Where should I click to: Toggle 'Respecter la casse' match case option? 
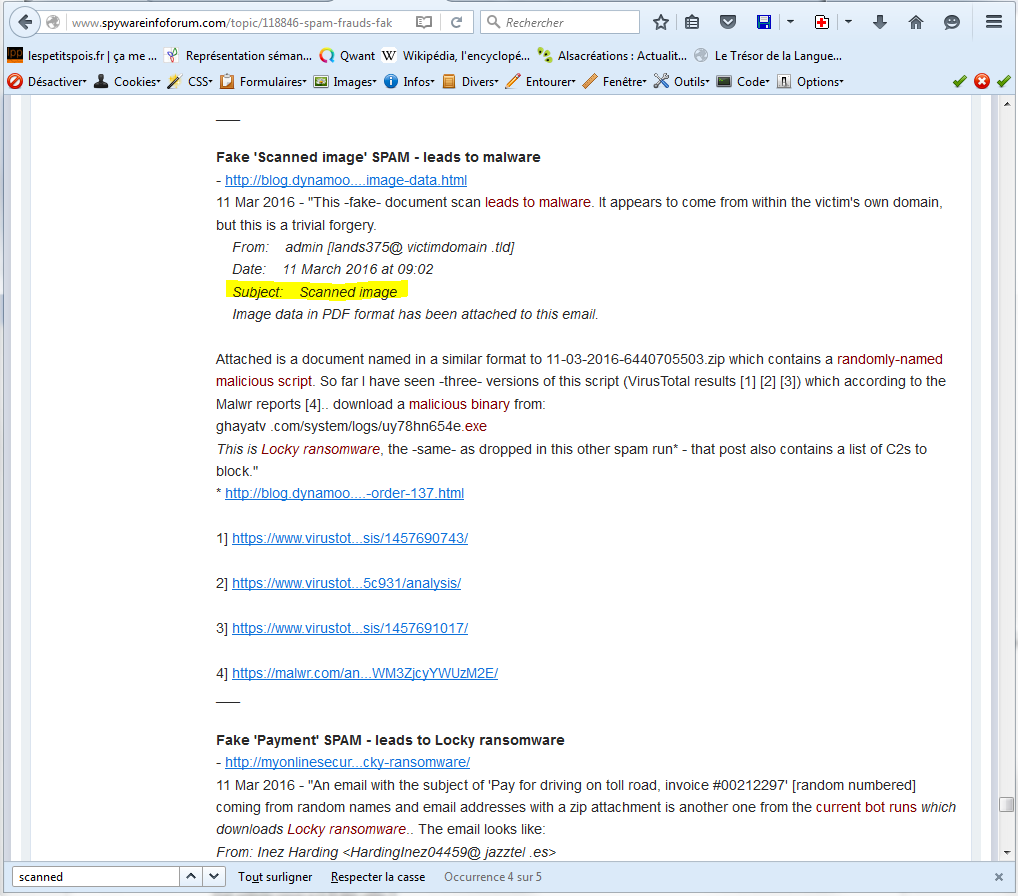point(378,877)
